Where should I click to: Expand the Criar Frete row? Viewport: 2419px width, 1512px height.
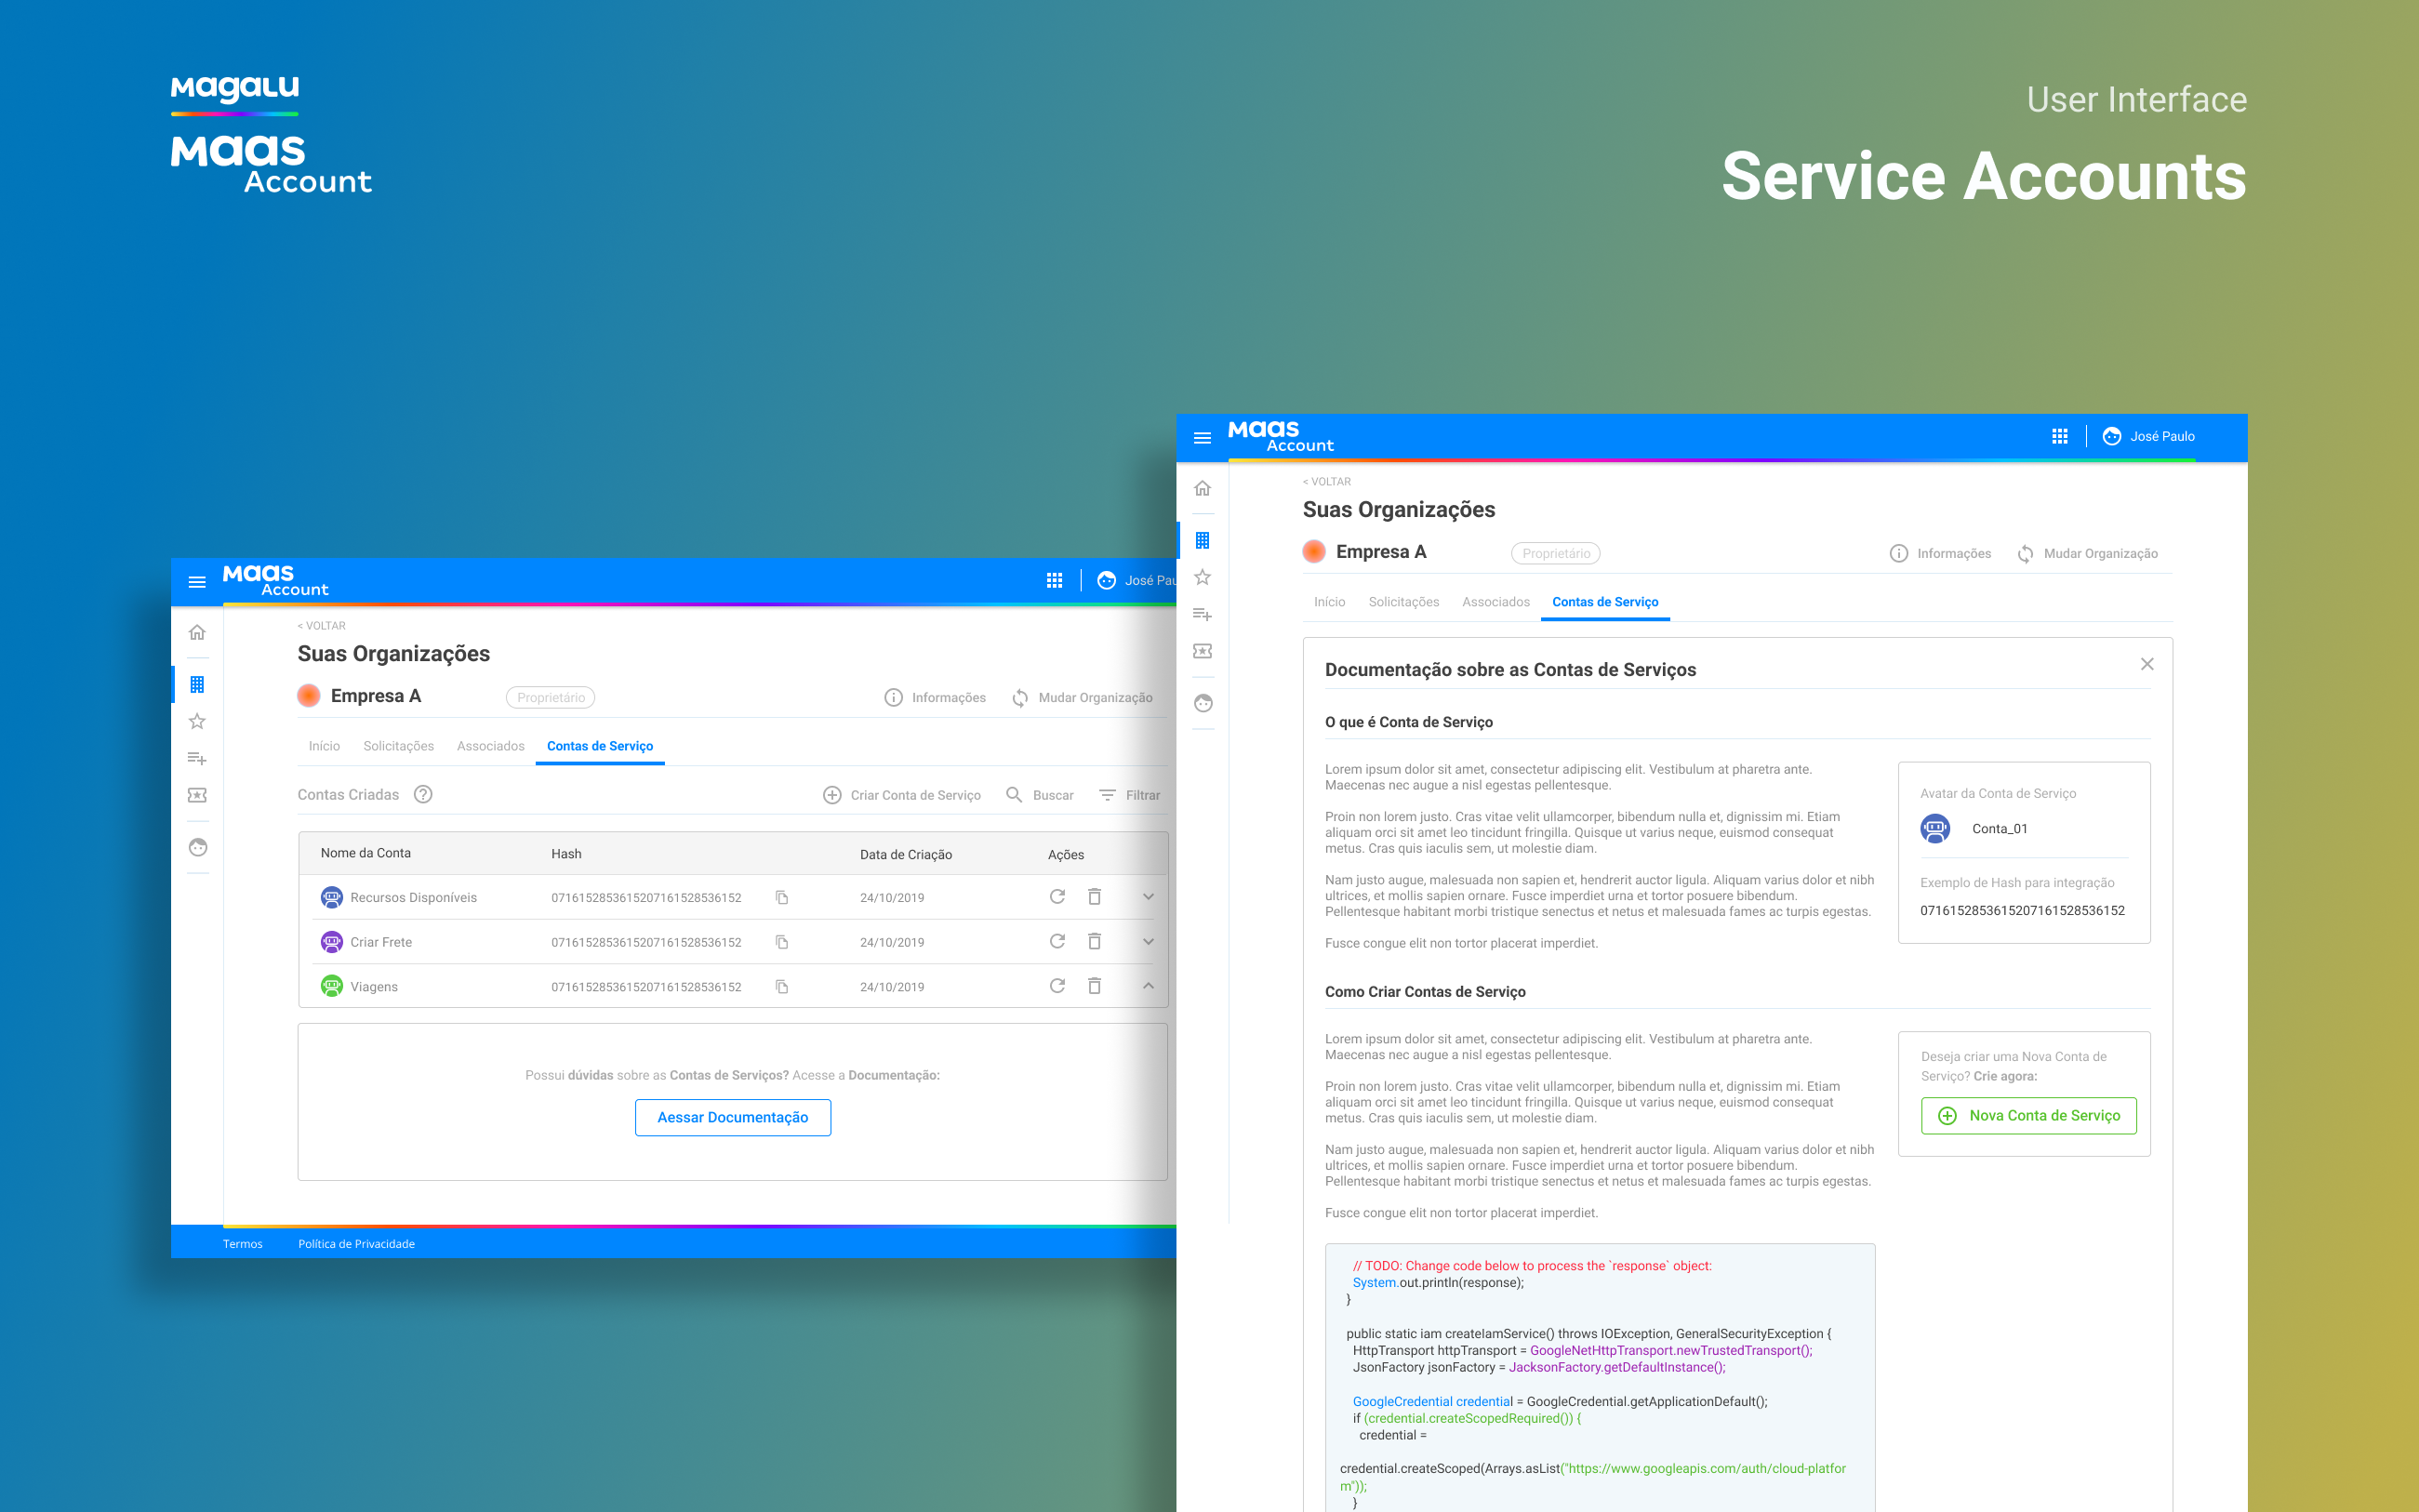point(1148,941)
